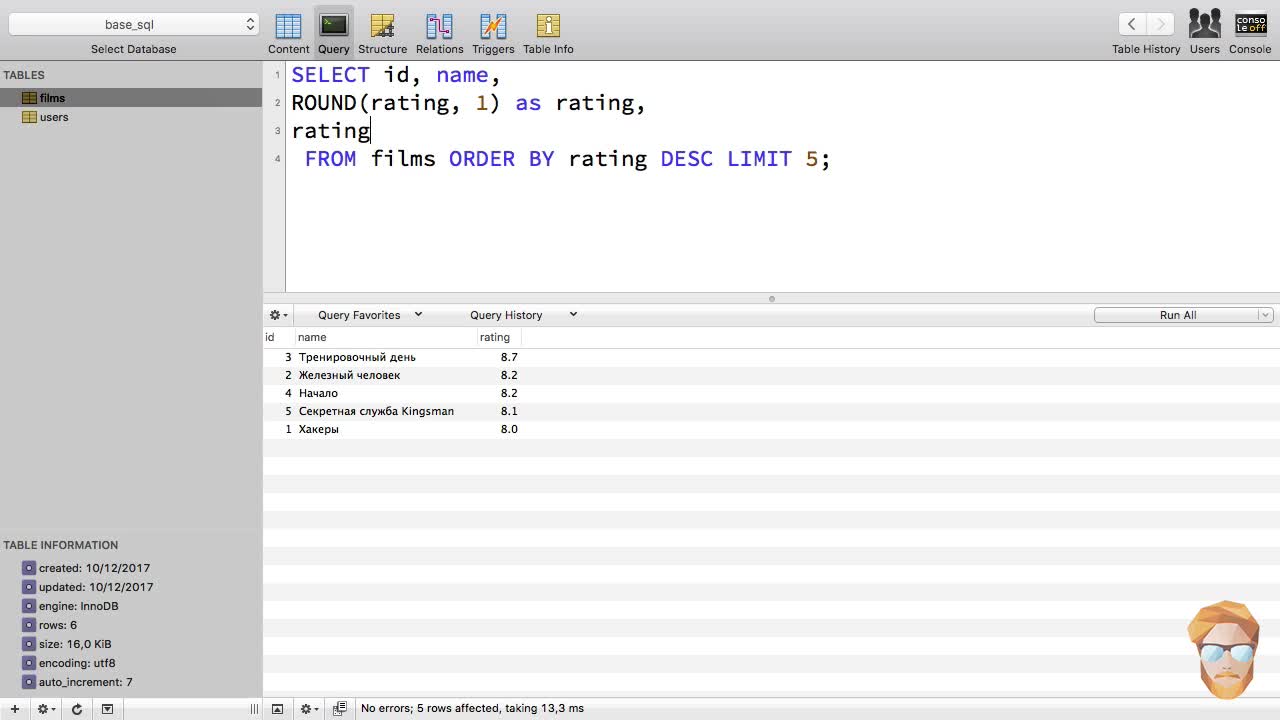Open the Run All dropdown arrow

pyautogui.click(x=1265, y=315)
